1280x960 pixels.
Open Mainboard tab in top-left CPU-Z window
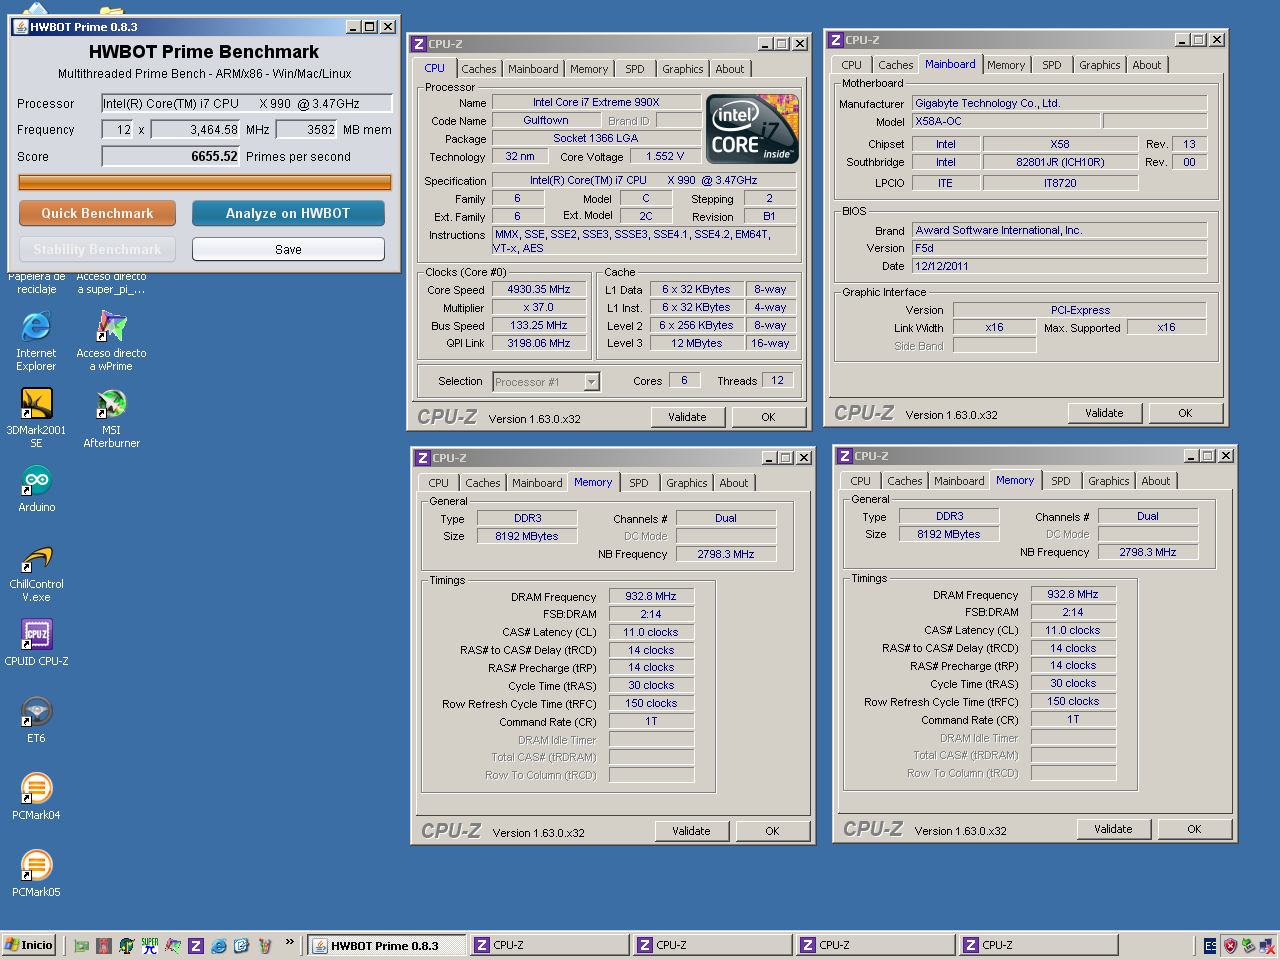tap(533, 69)
